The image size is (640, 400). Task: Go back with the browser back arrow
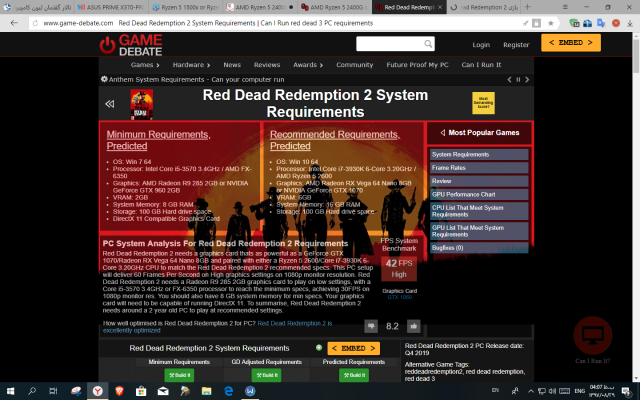[x=14, y=23]
